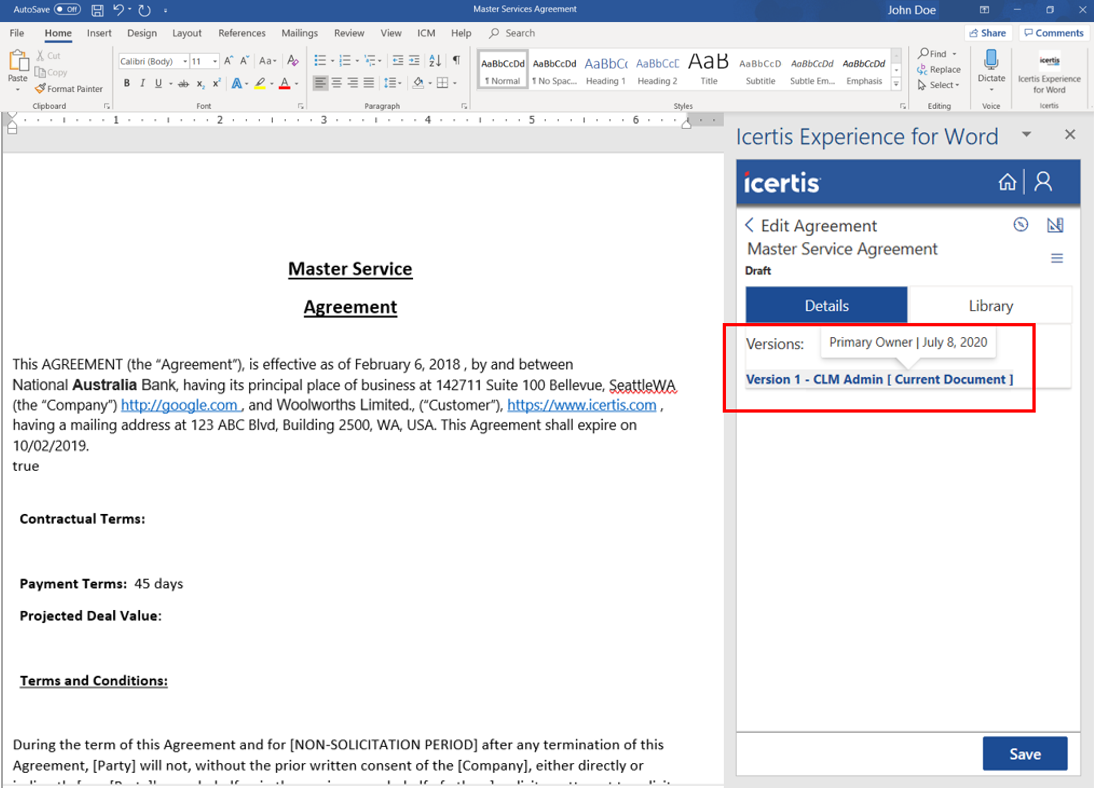This screenshot has height=788, width=1094.
Task: Switch to the Insert ribbon tab
Action: click(99, 33)
